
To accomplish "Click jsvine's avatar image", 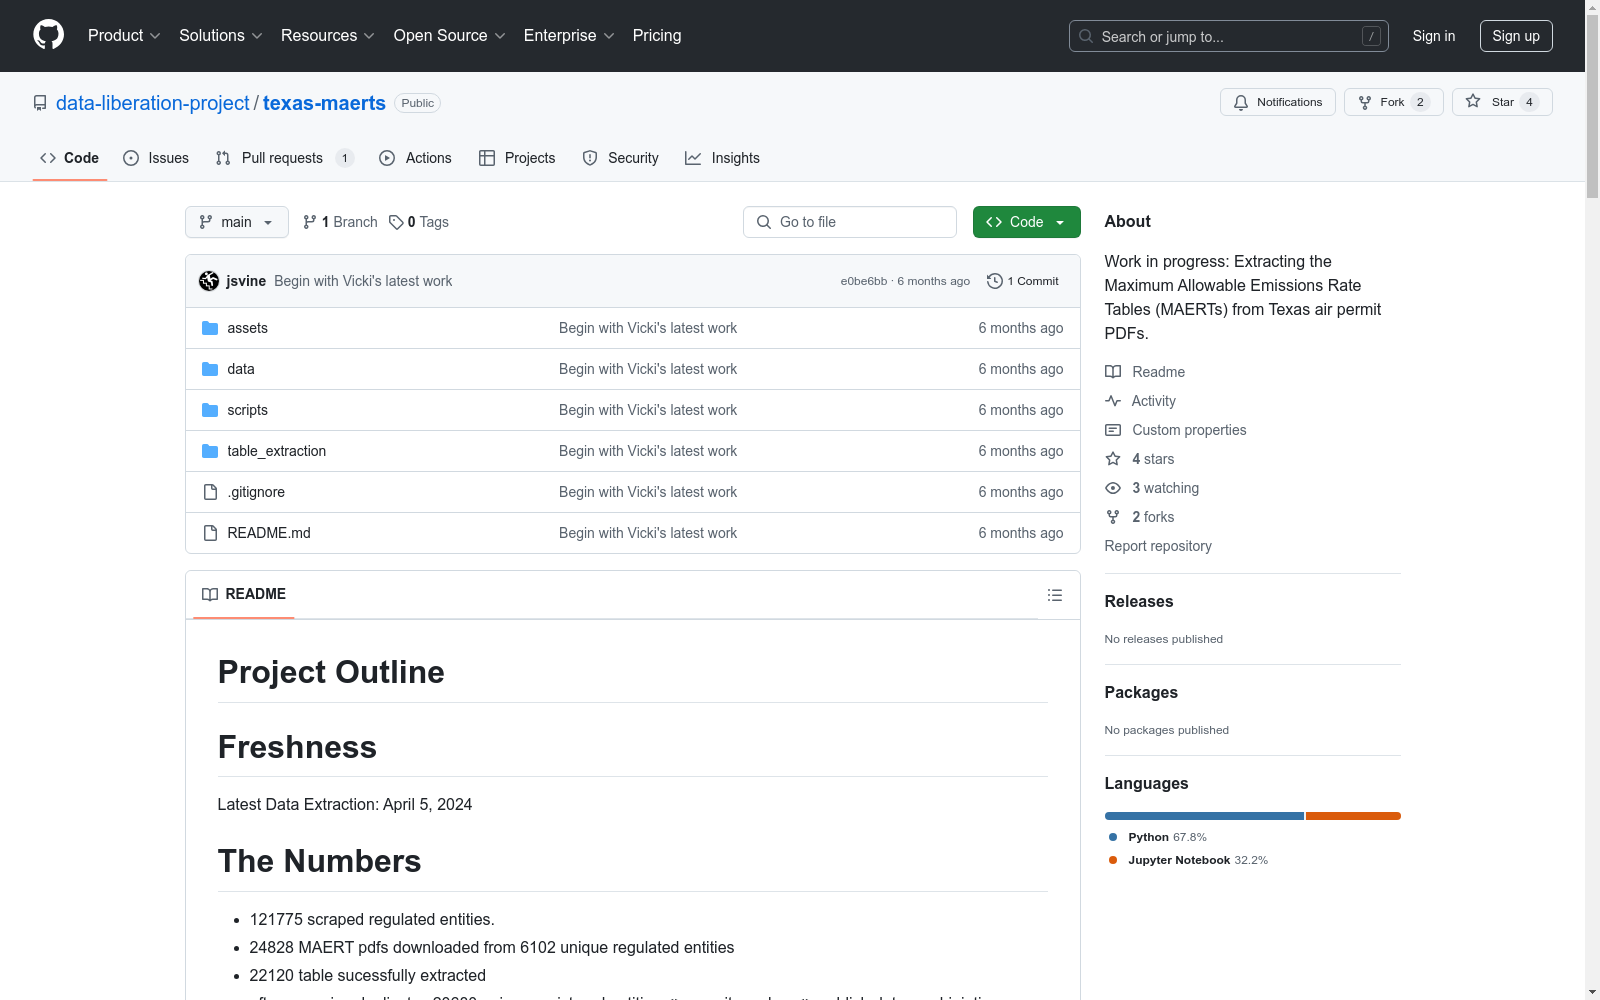I will coord(209,281).
